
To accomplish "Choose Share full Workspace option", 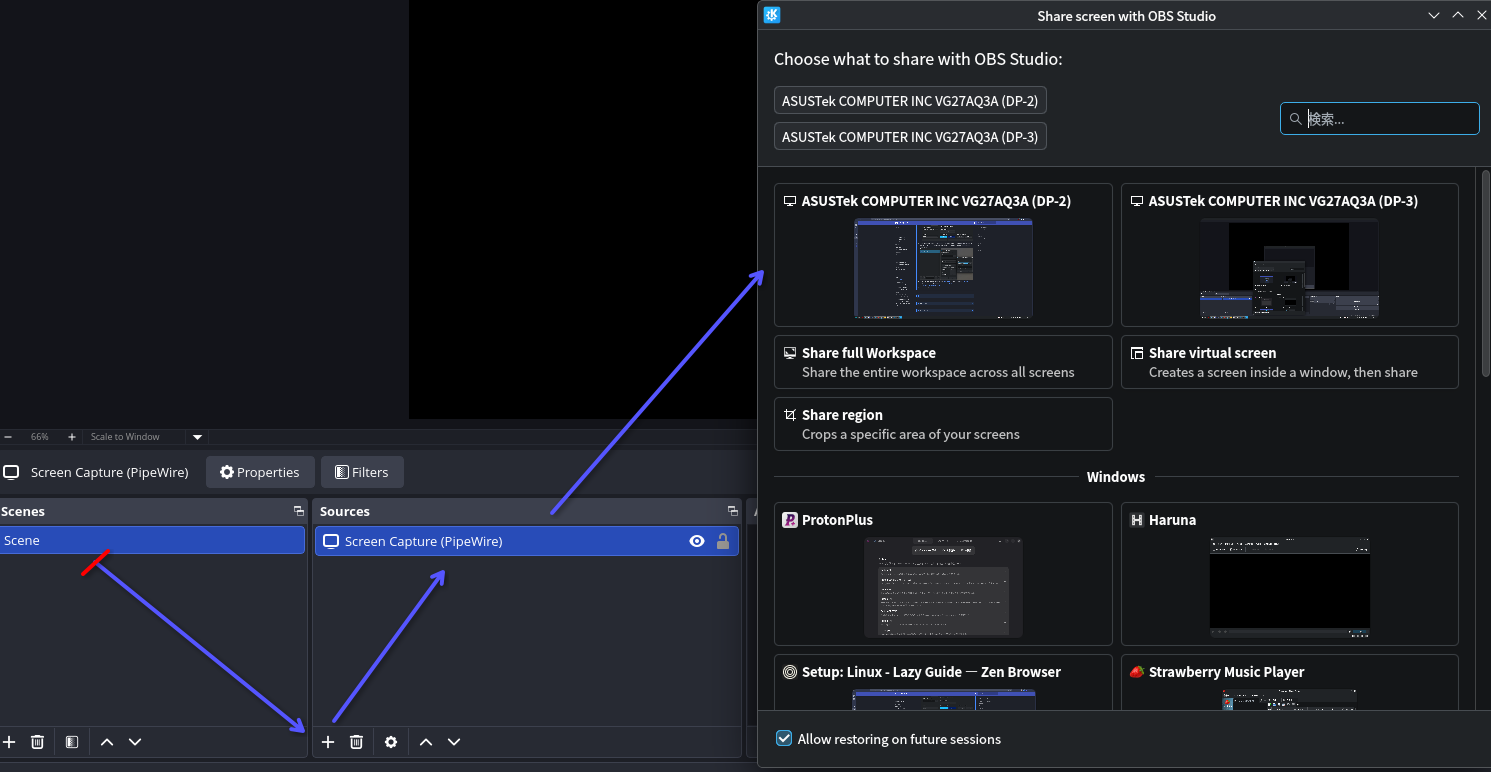I will (x=943, y=362).
